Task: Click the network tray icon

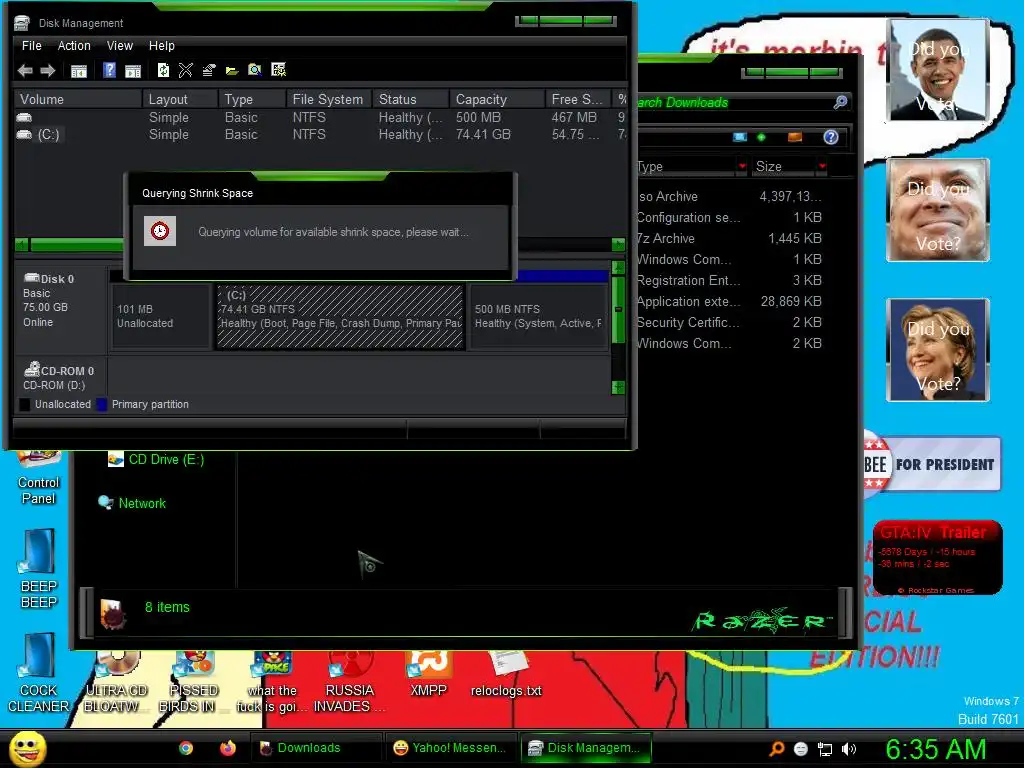Action: pyautogui.click(x=825, y=749)
